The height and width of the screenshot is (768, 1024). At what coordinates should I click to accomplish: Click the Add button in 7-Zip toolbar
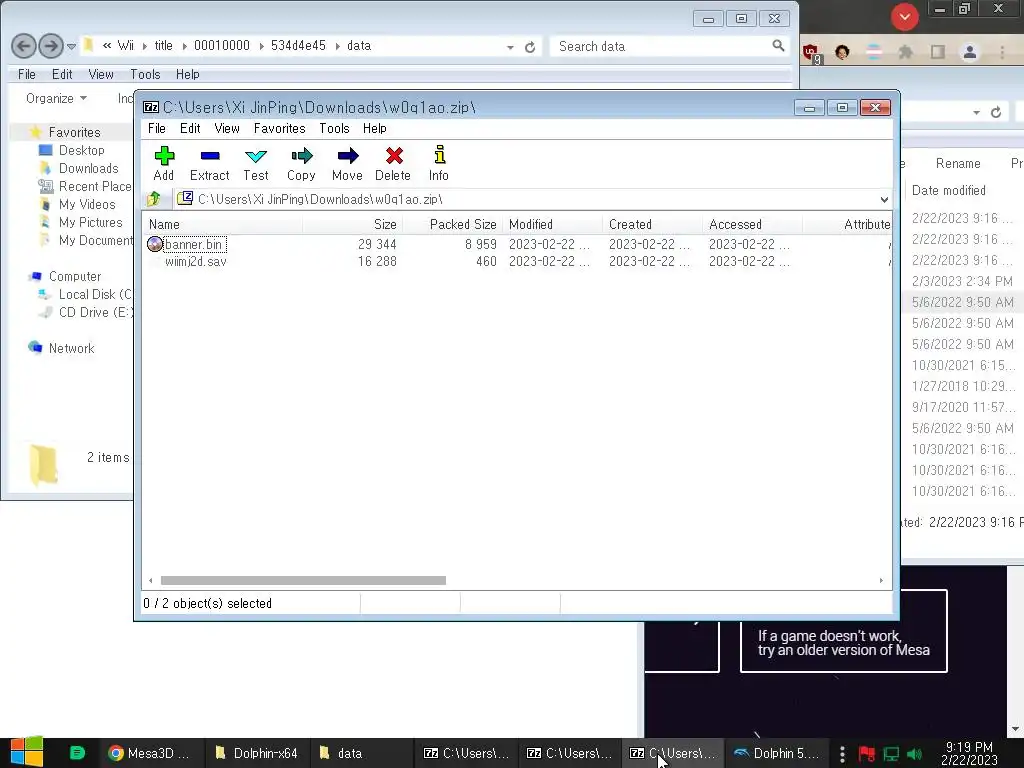pos(164,163)
